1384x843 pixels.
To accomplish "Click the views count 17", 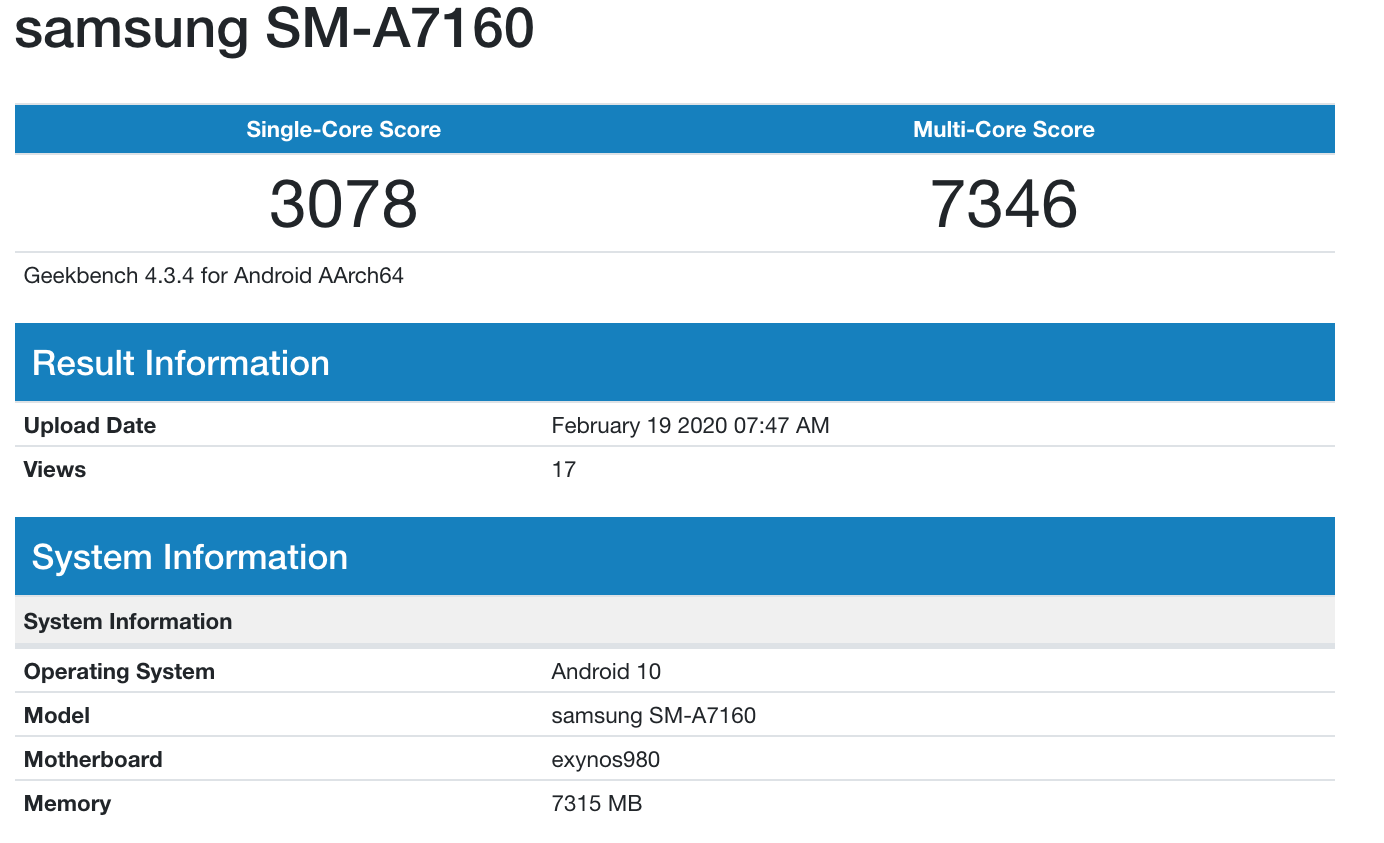I will click(x=564, y=470).
